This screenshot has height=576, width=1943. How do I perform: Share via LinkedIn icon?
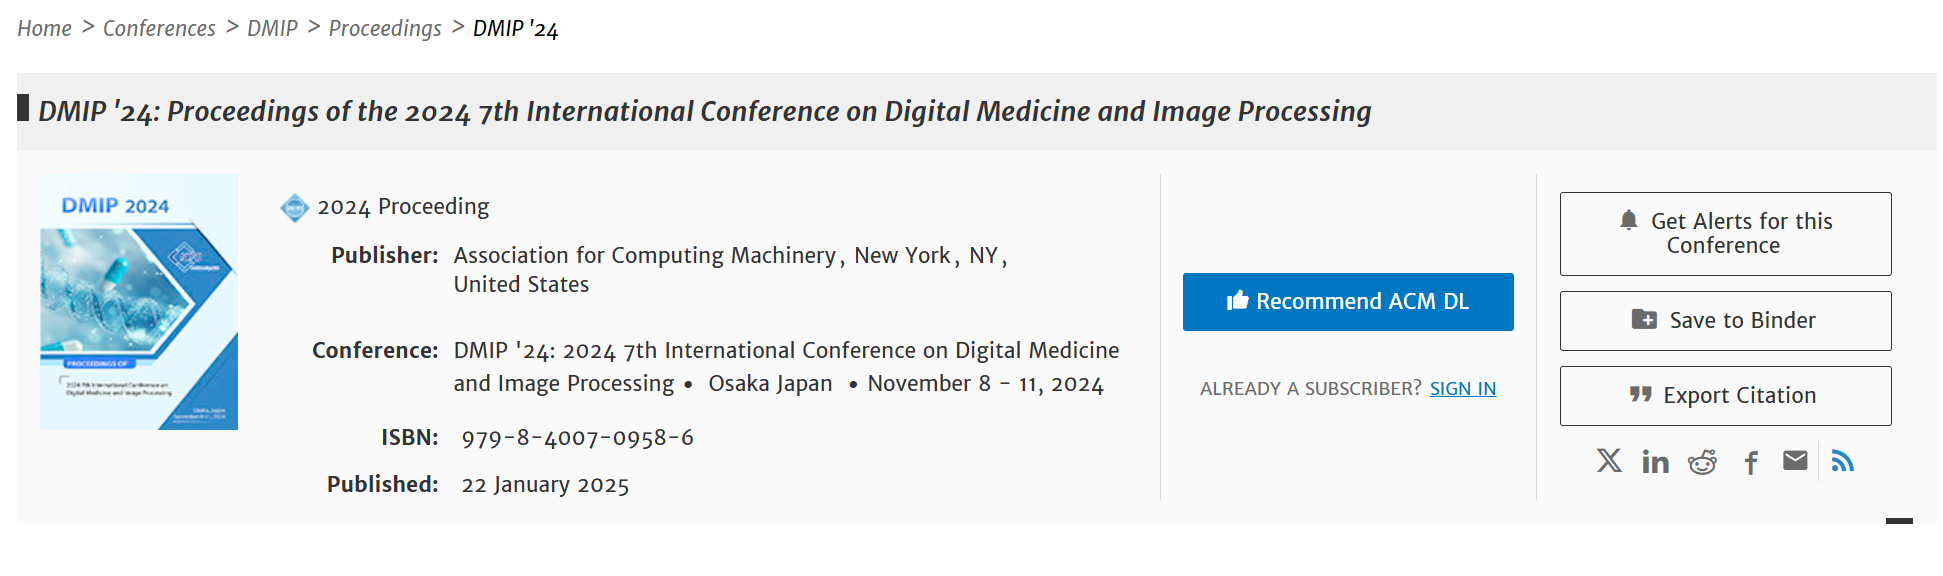pyautogui.click(x=1655, y=461)
